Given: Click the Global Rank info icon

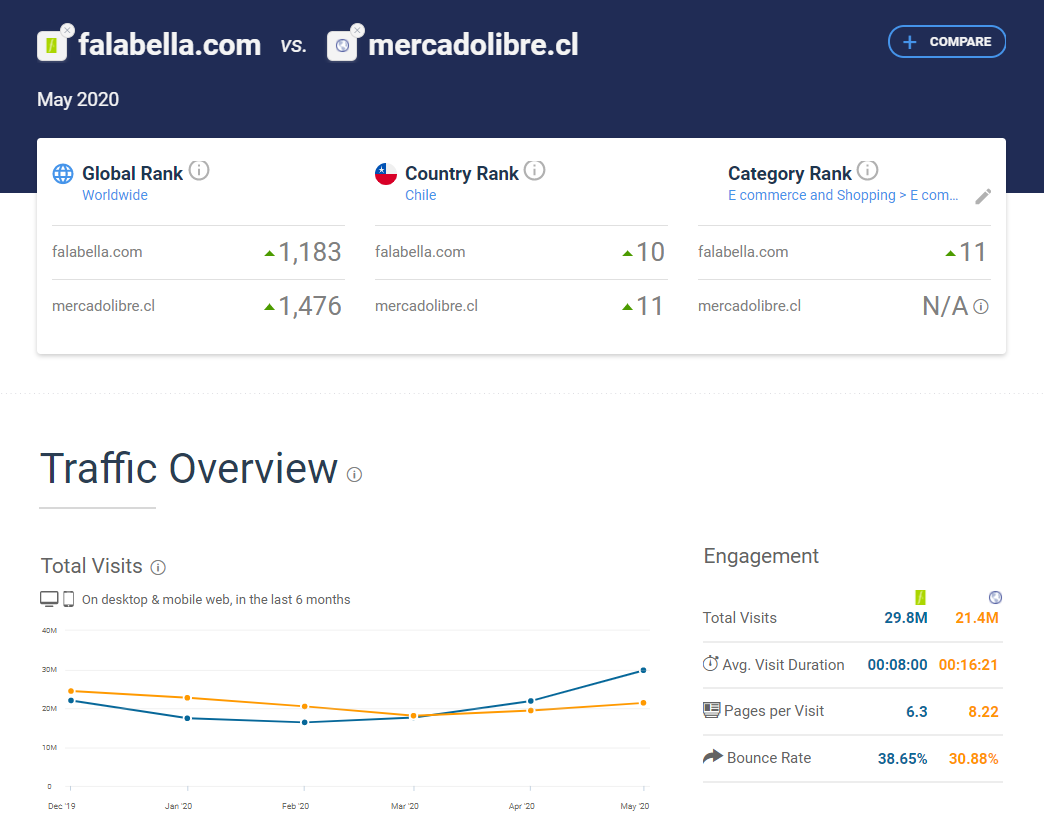Looking at the screenshot, I should point(199,170).
